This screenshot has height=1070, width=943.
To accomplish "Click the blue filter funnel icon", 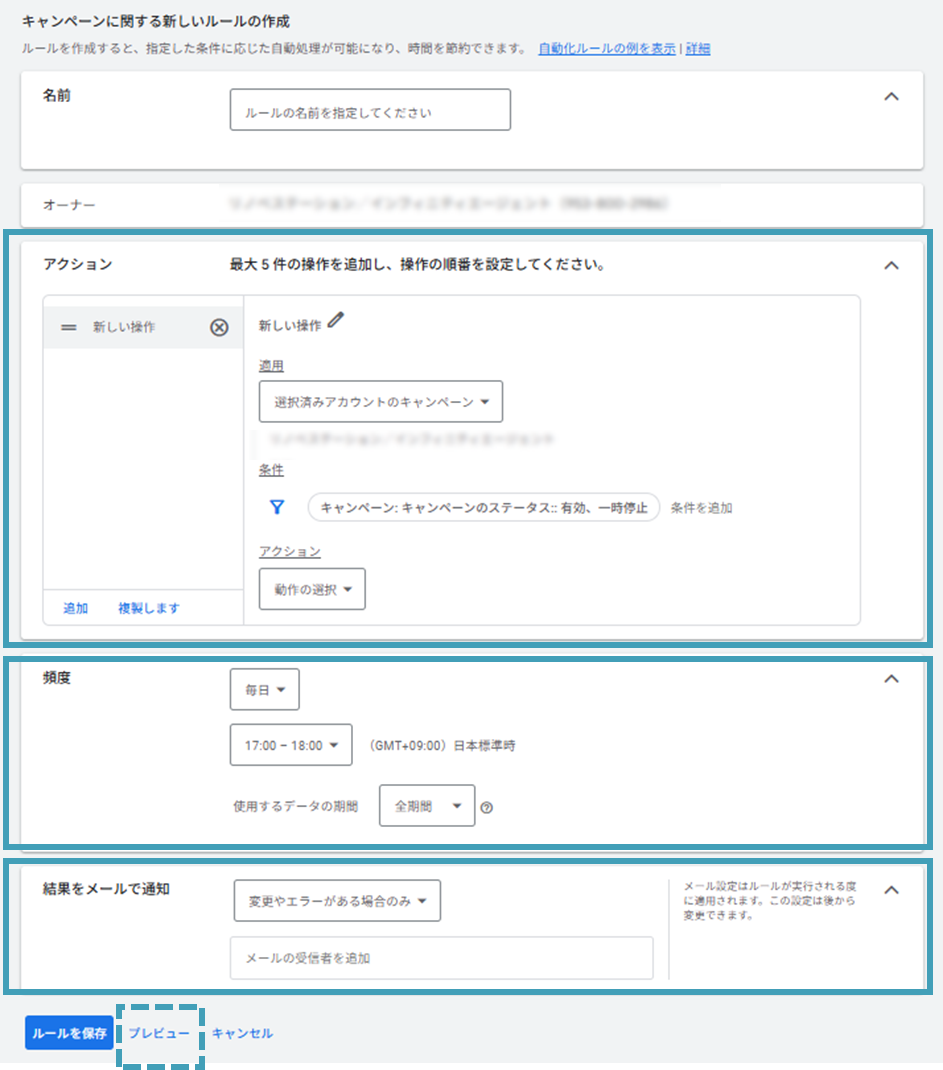I will pos(277,507).
